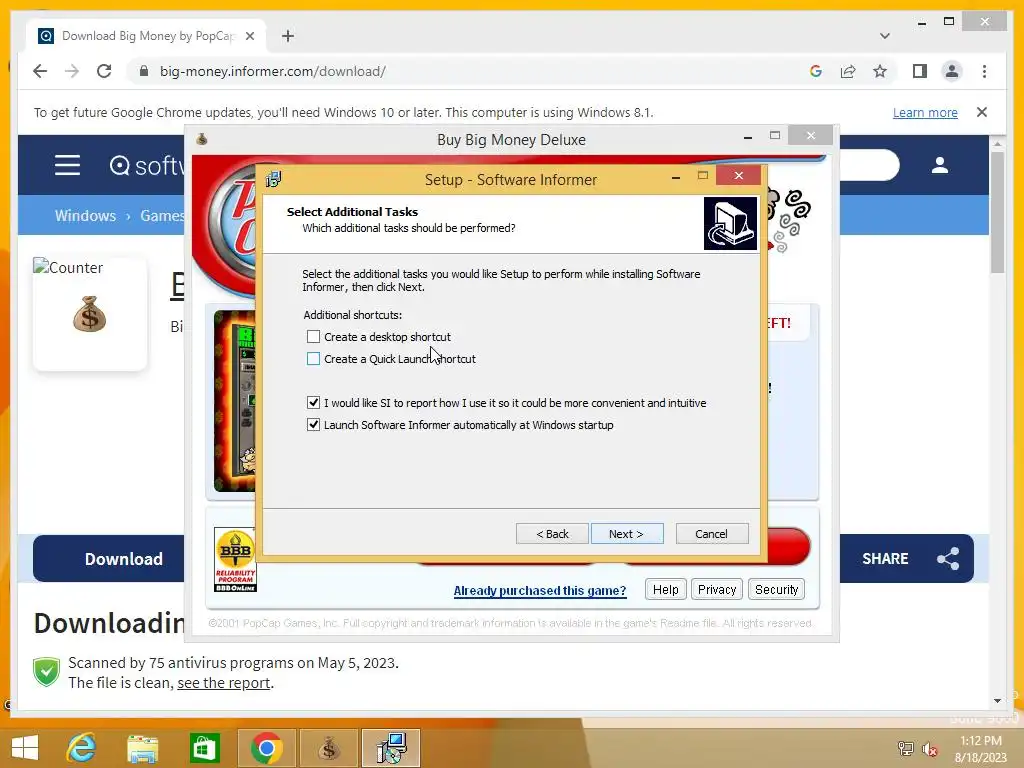Open a new tab in Chrome
This screenshot has height=768, width=1024.
[x=288, y=36]
